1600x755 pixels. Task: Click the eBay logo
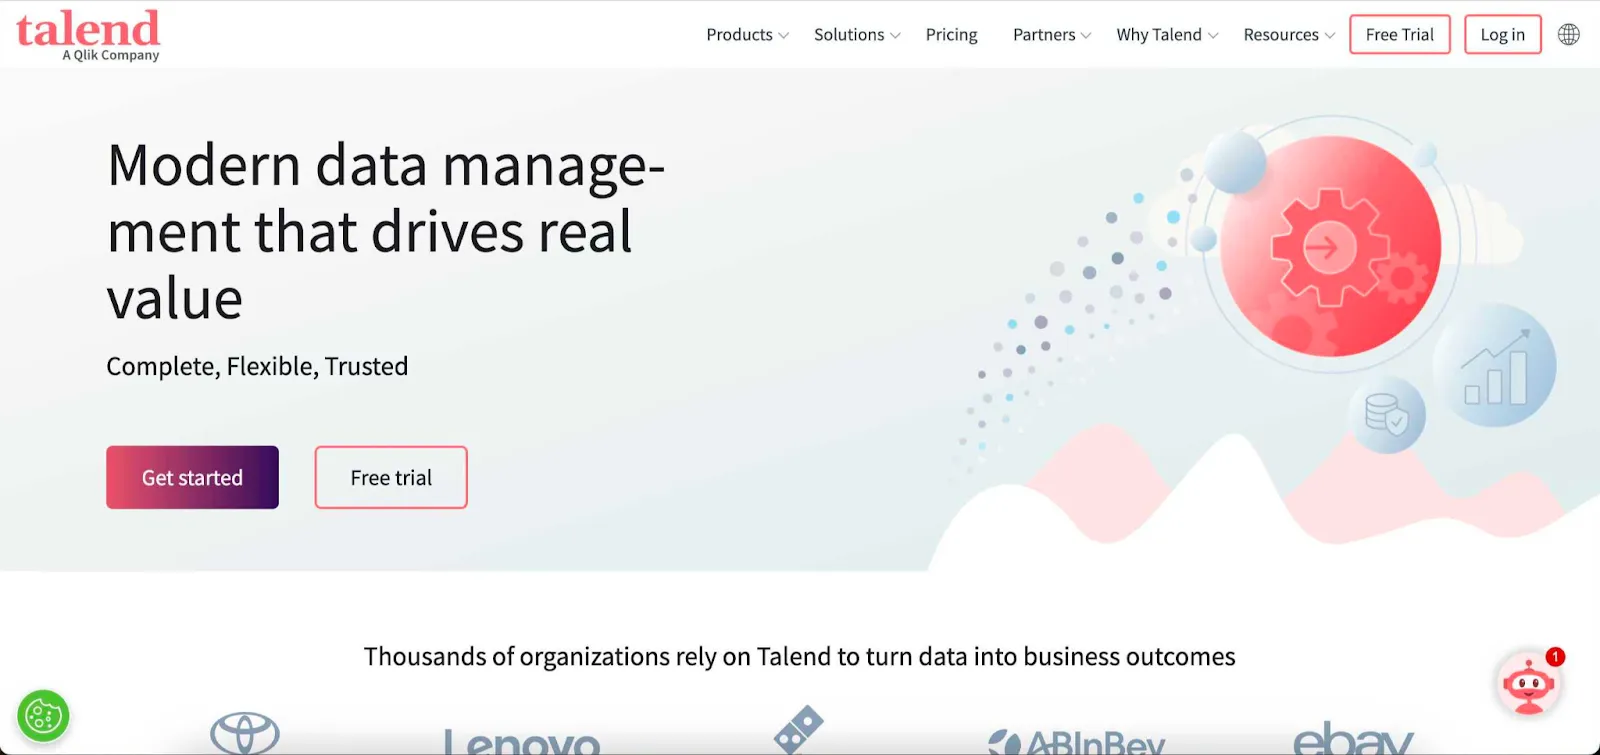(1353, 738)
